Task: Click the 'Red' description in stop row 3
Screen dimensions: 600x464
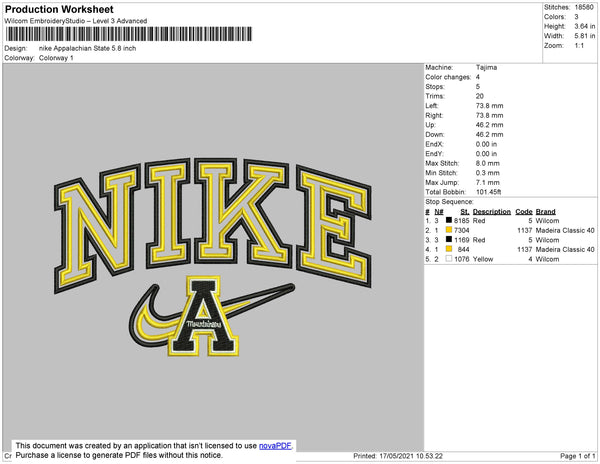Action: 479,240
